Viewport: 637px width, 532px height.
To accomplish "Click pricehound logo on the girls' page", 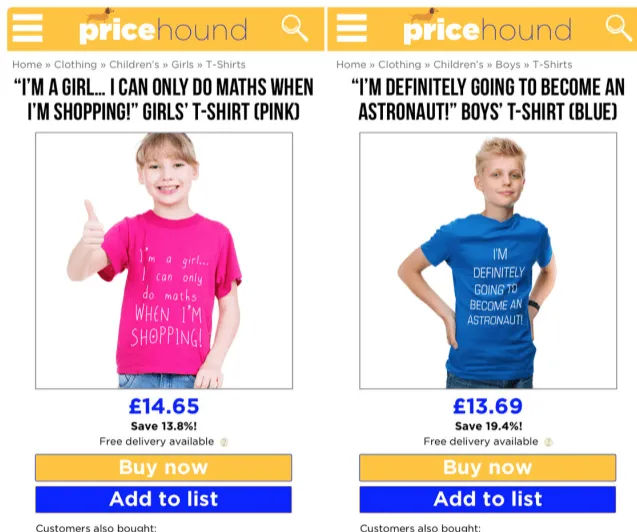I will tap(163, 27).
